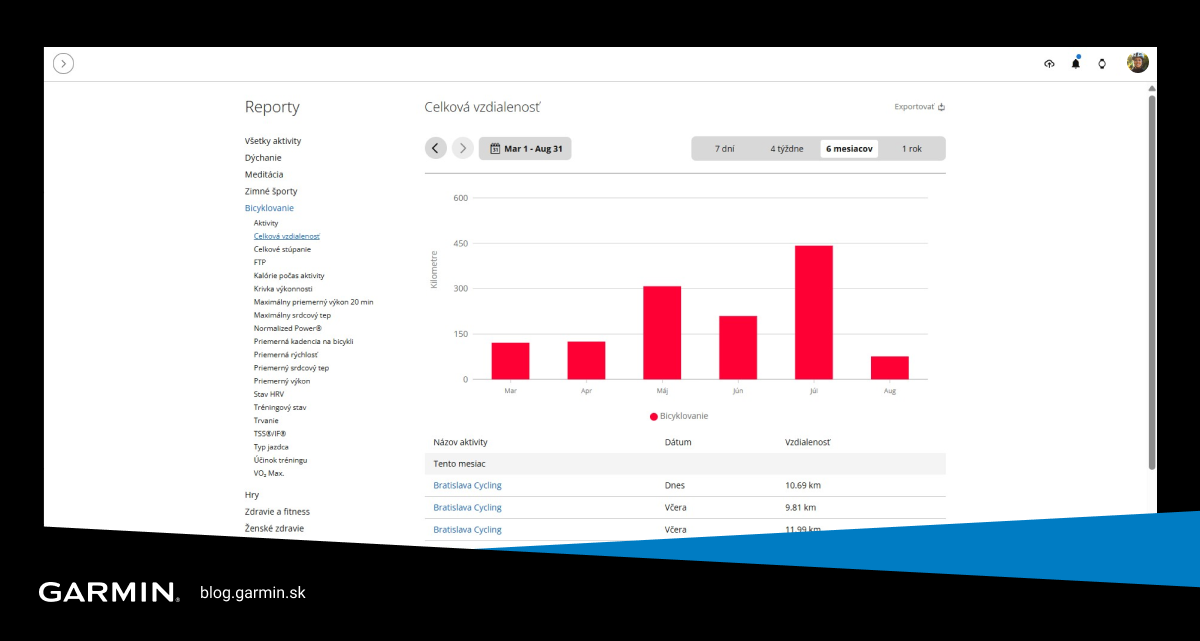The height and width of the screenshot is (641, 1200).
Task: Expand the Zimné športy category
Action: click(271, 191)
